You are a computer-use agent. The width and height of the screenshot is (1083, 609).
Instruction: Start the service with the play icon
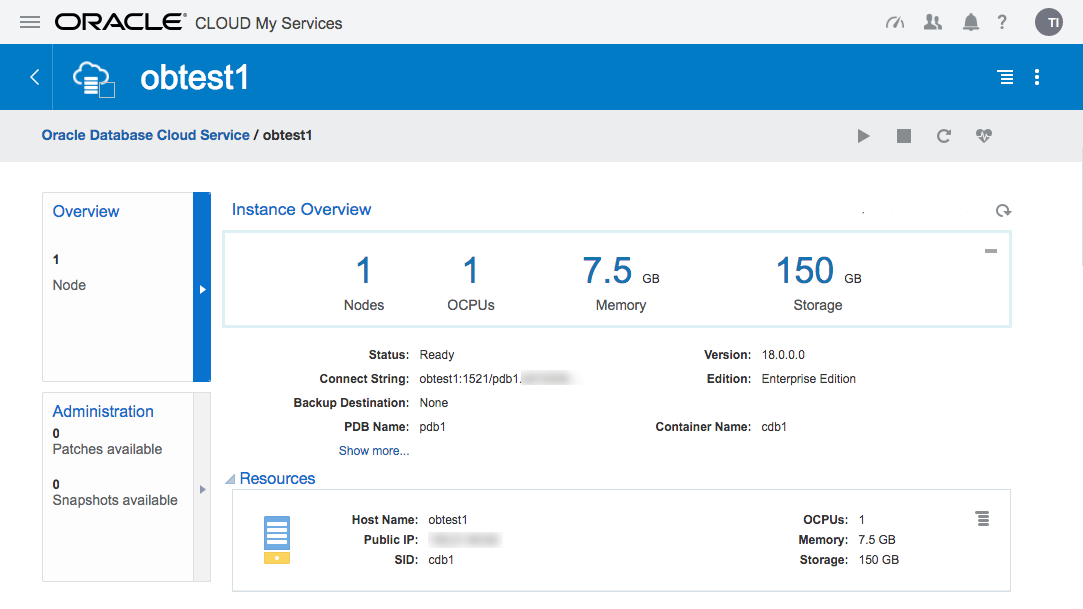863,136
